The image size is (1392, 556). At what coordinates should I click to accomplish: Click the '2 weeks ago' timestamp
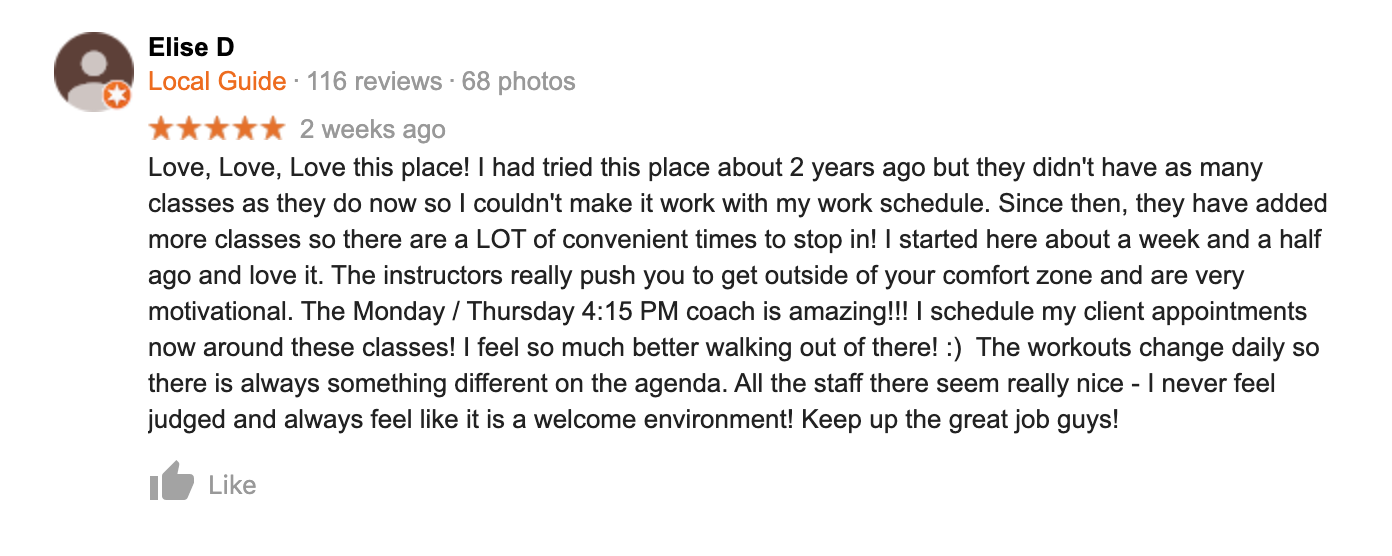(373, 130)
